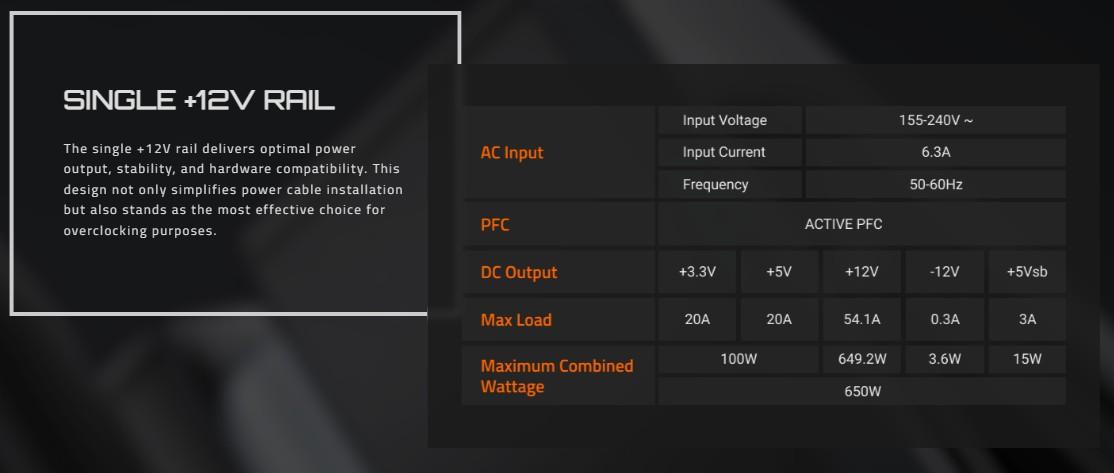Click the SINGLE +12V RAIL heading
The width and height of the screenshot is (1114, 473).
pos(199,100)
